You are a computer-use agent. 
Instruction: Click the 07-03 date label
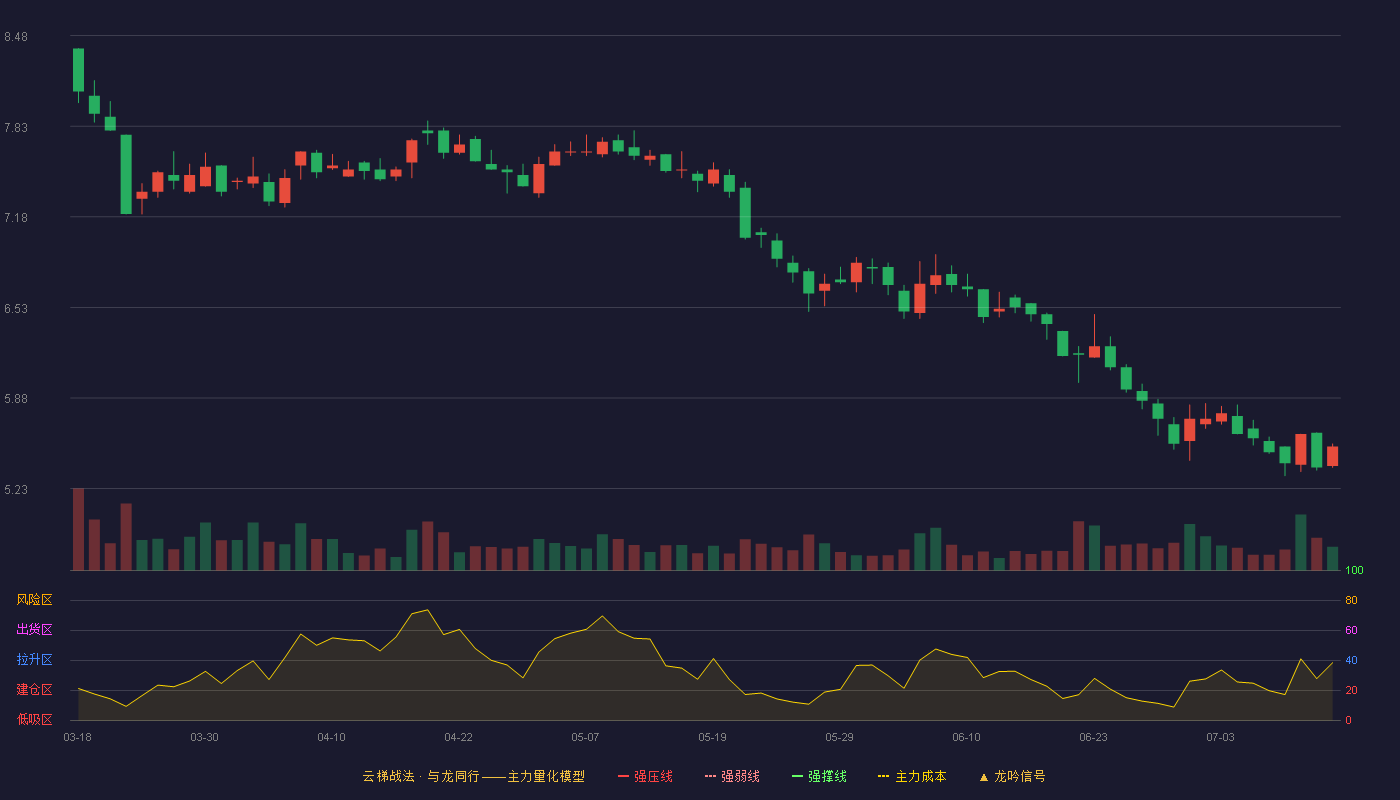point(1220,737)
